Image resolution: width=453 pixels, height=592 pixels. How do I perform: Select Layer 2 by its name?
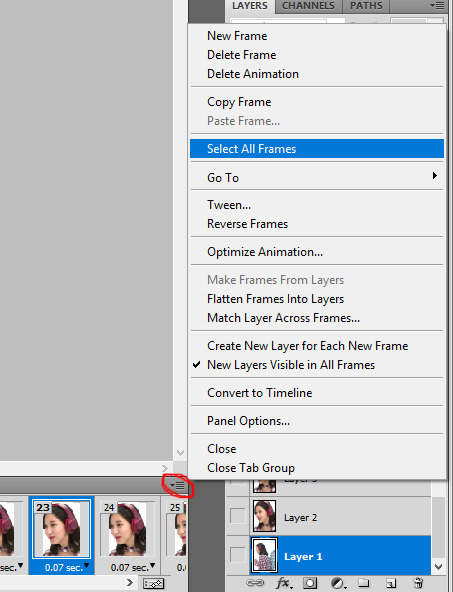(x=300, y=518)
